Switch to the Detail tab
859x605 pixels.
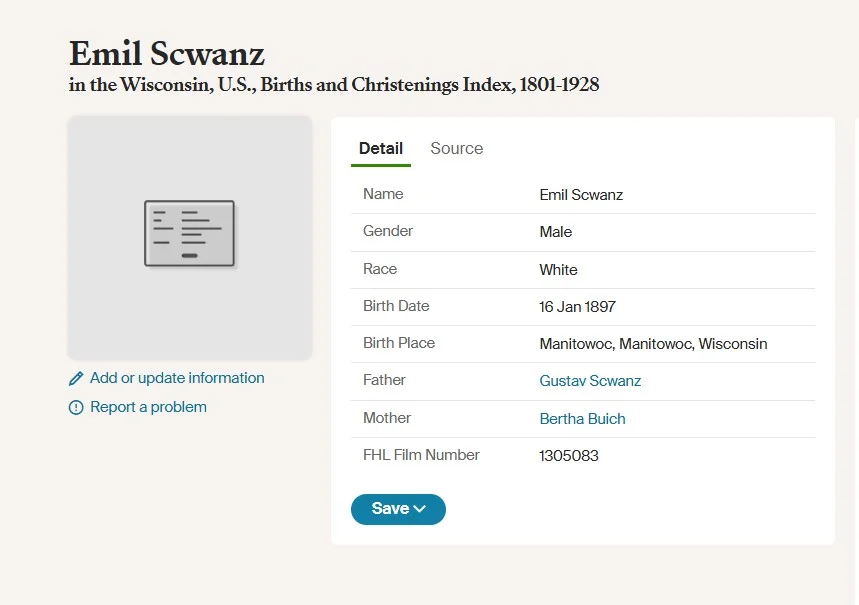pyautogui.click(x=381, y=148)
